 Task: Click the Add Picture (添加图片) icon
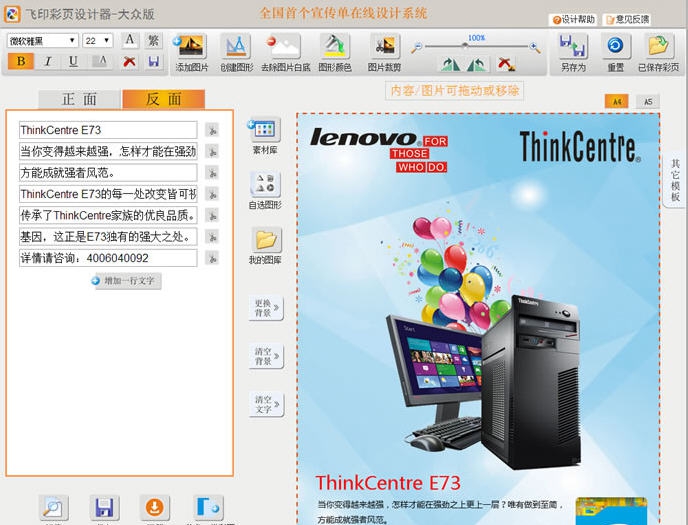click(191, 46)
